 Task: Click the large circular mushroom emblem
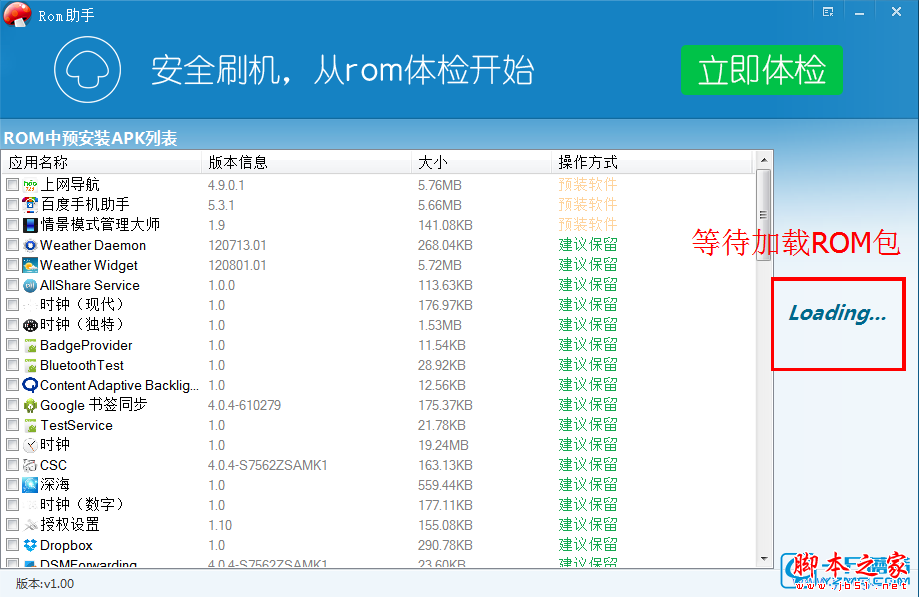pyautogui.click(x=87, y=70)
